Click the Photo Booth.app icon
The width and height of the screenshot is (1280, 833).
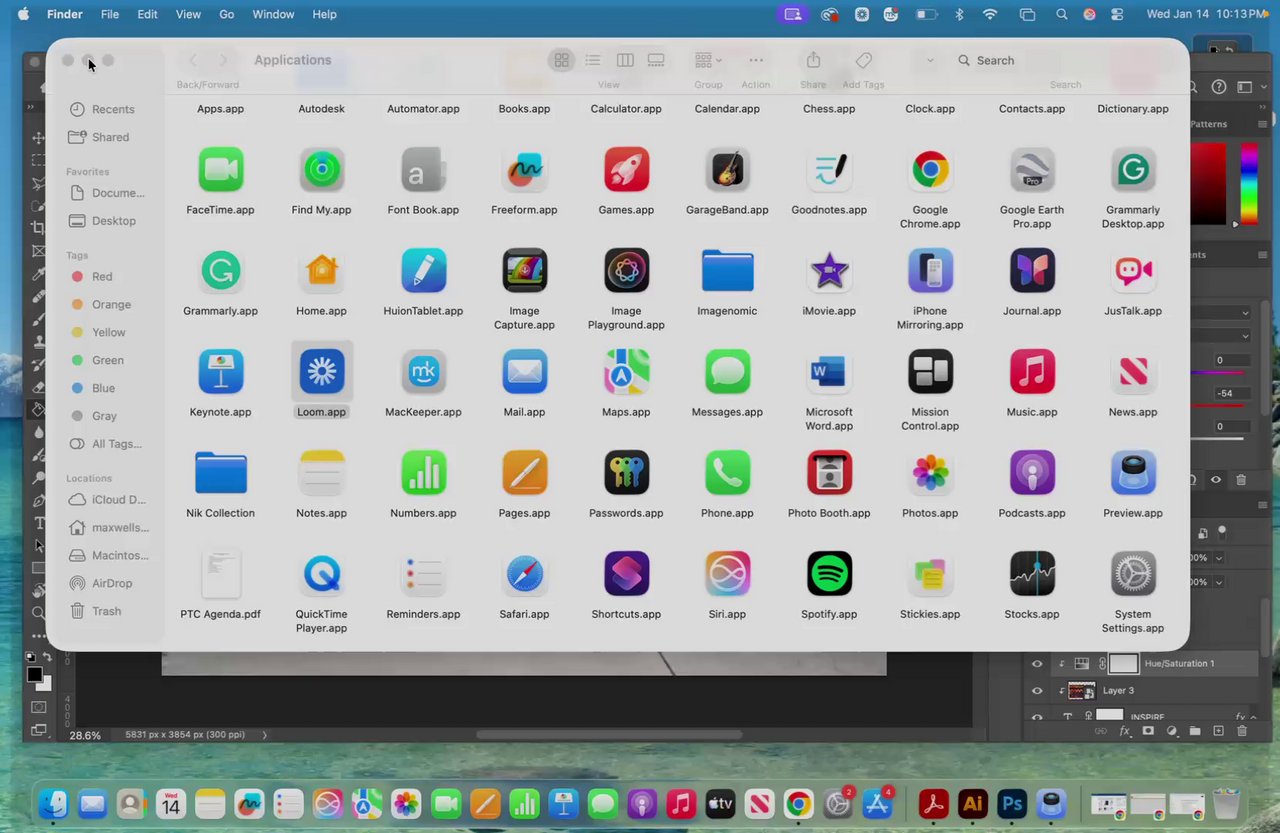829,473
